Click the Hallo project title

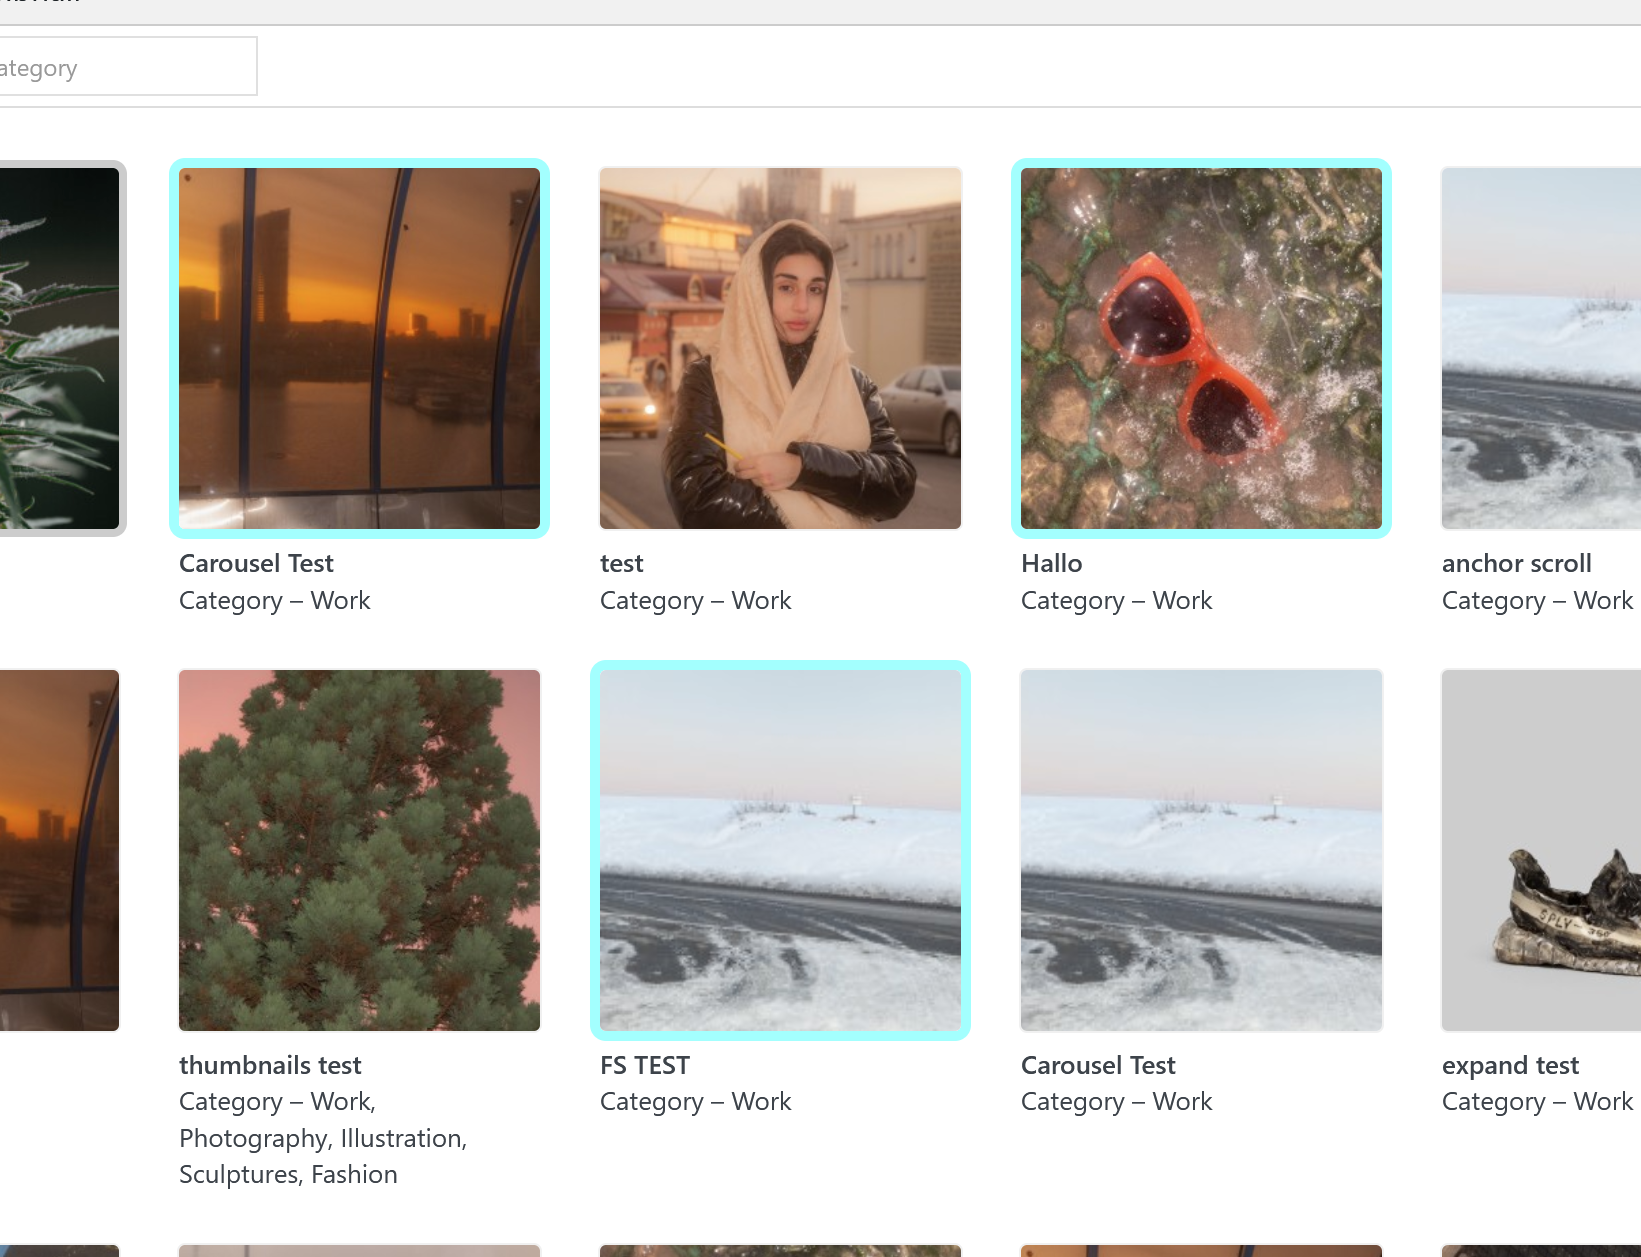tap(1051, 564)
